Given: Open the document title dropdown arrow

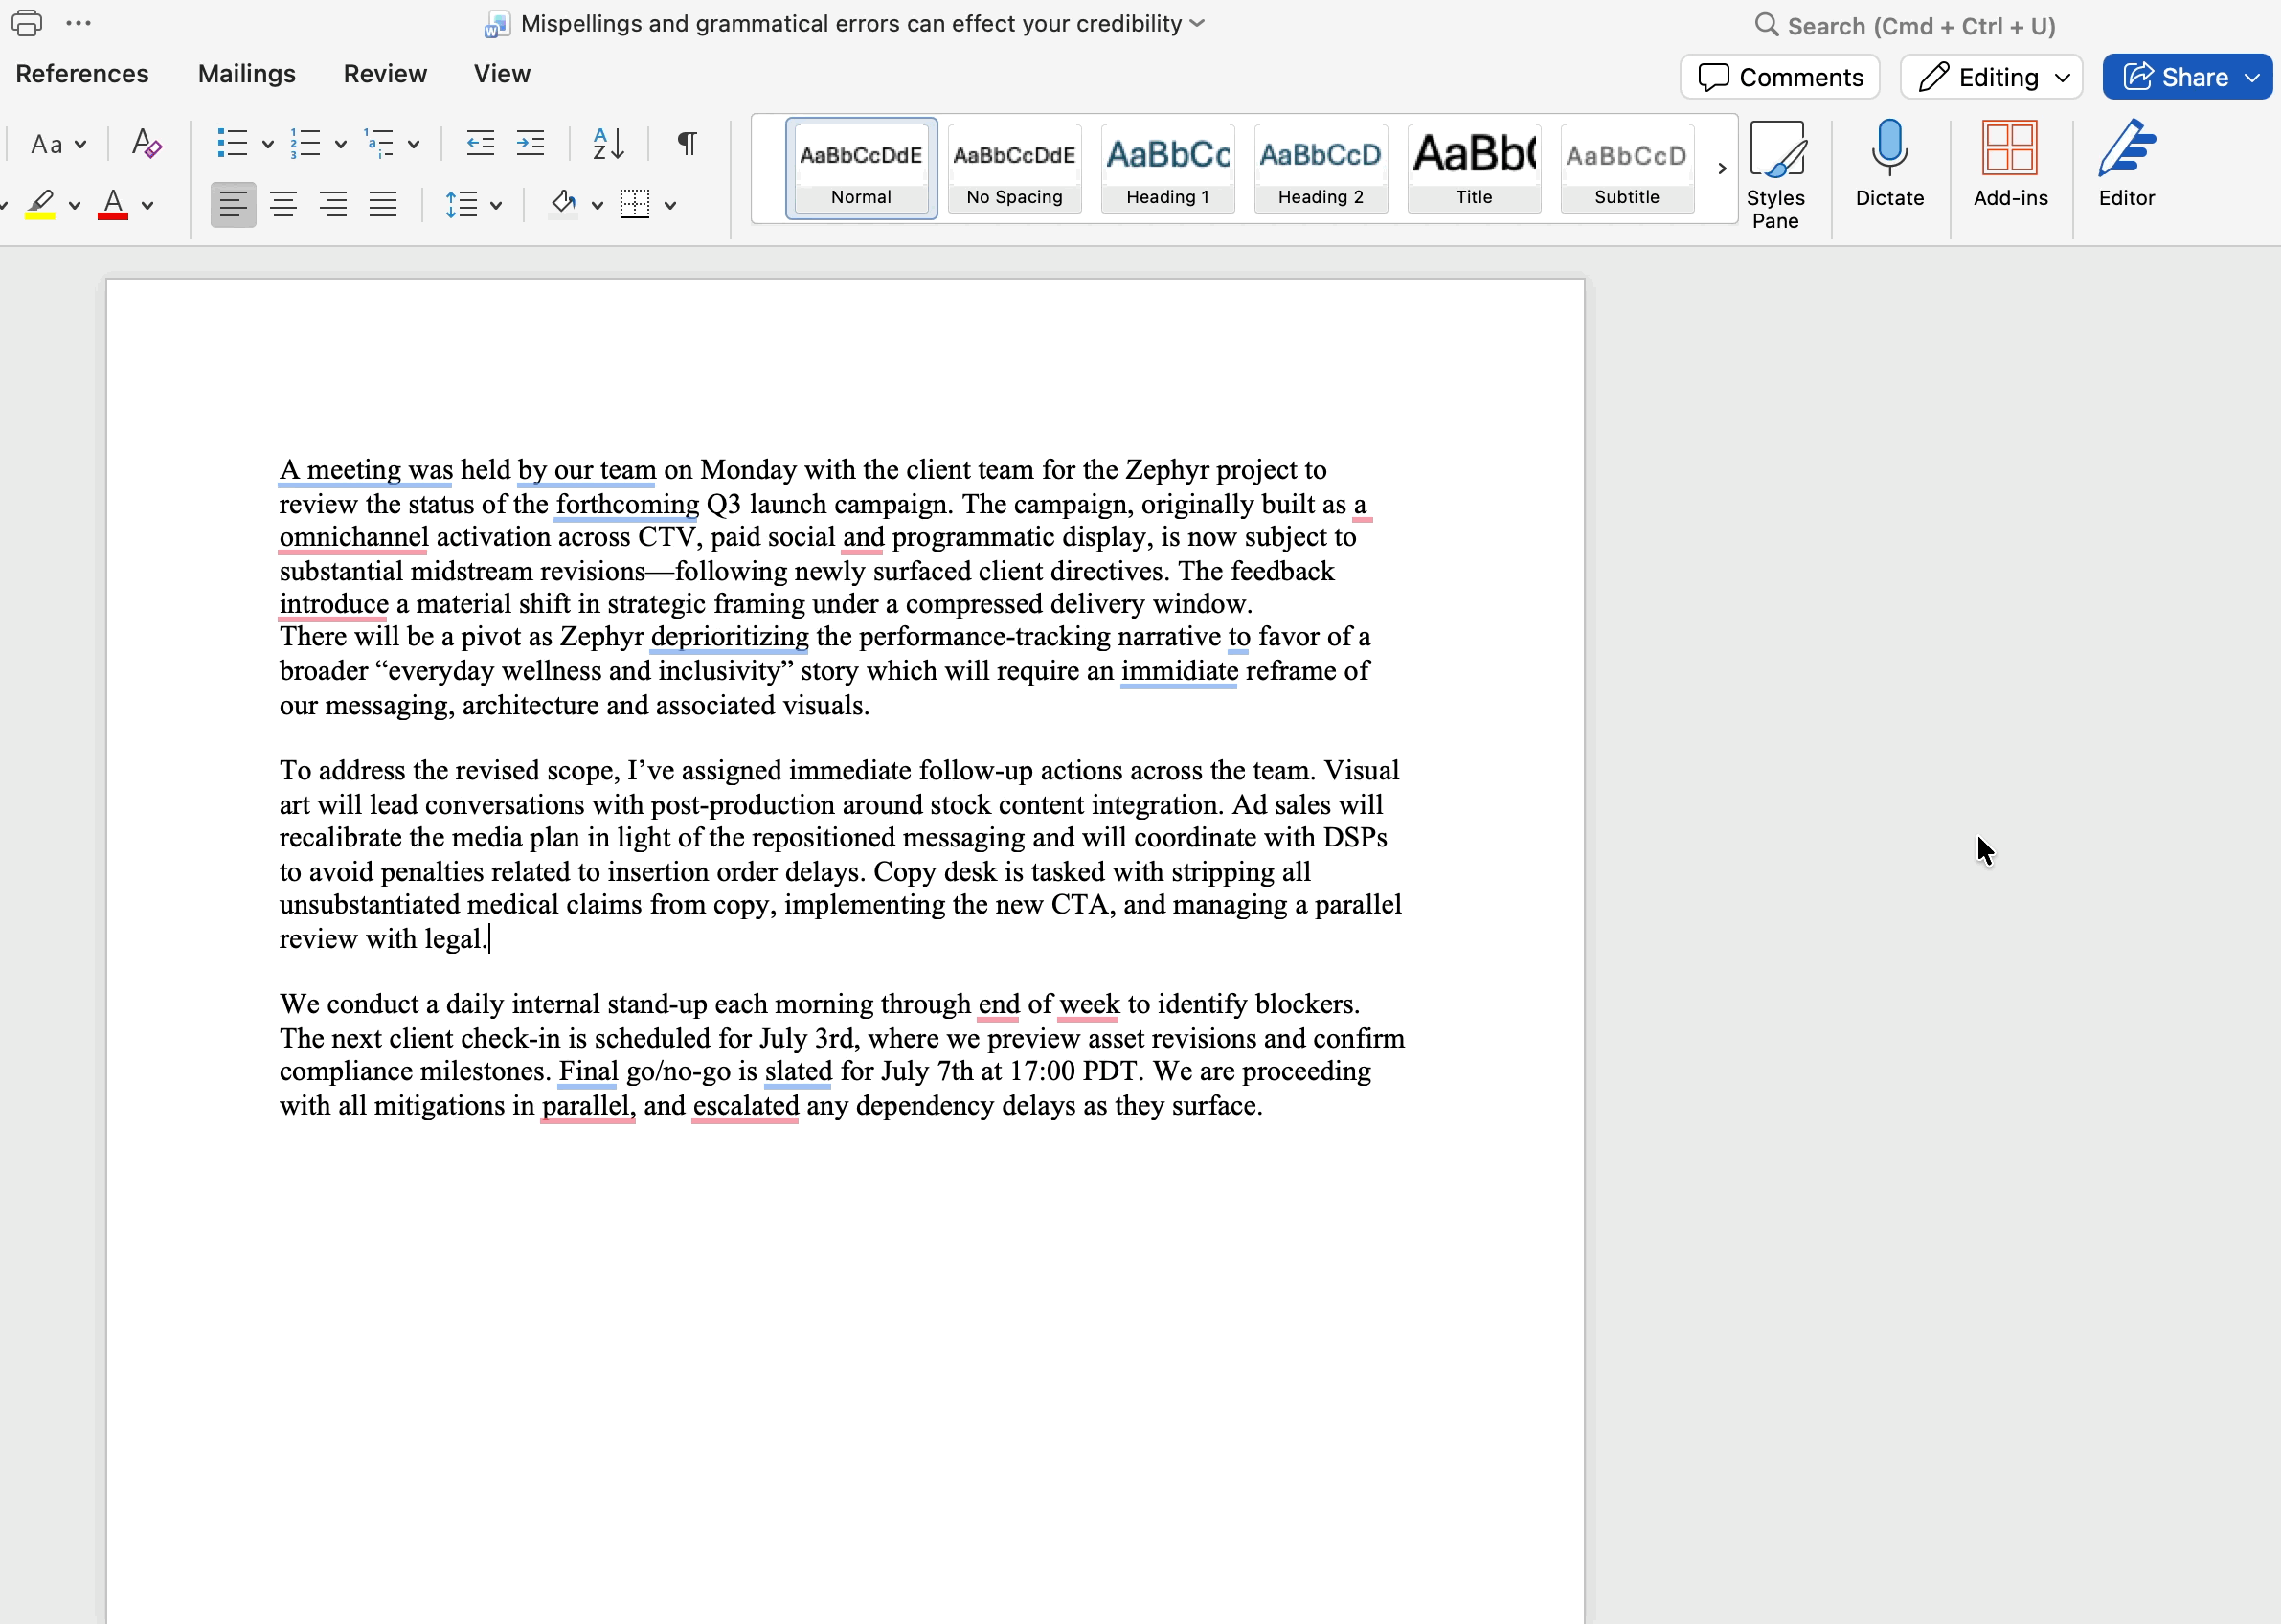Looking at the screenshot, I should click(1198, 23).
